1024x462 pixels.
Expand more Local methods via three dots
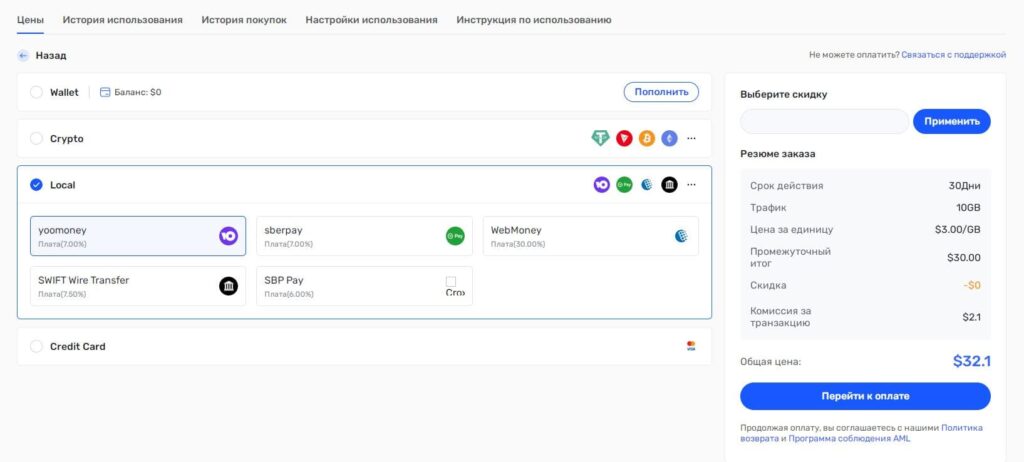(x=692, y=185)
